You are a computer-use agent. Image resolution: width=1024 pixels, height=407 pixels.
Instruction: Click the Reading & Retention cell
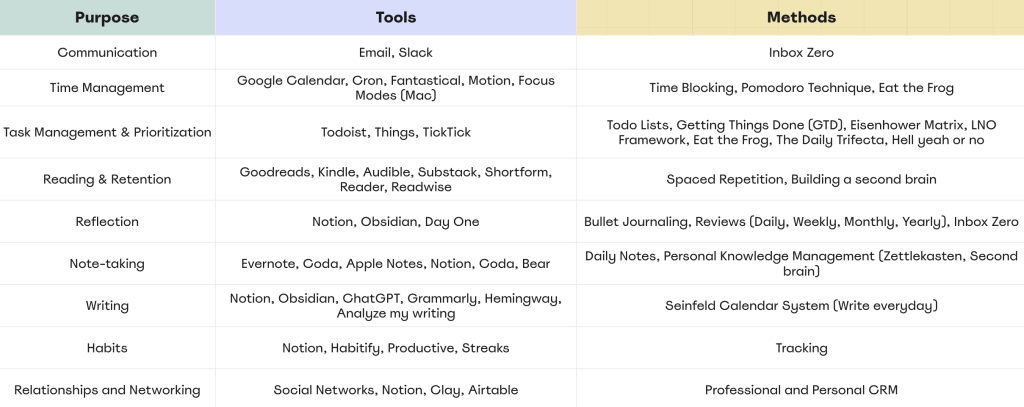pyautogui.click(x=107, y=179)
